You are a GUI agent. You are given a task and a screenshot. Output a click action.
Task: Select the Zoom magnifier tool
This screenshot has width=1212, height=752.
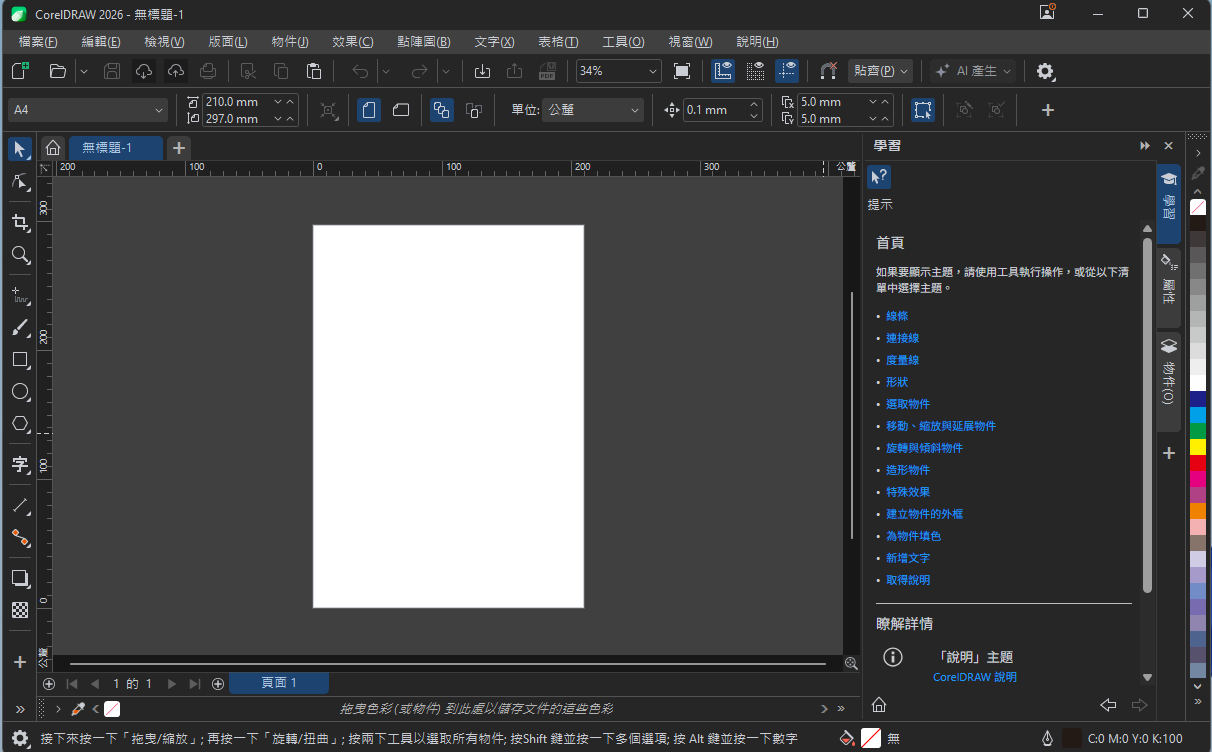pos(20,255)
